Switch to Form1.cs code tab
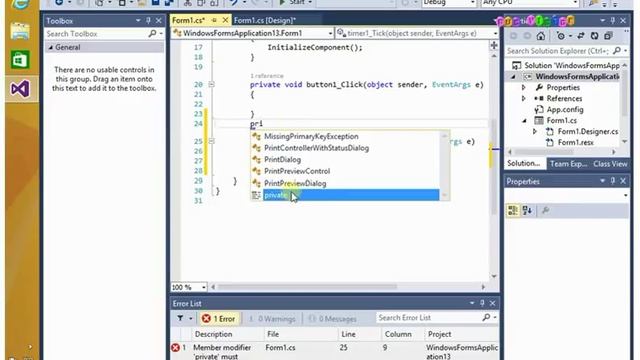Image resolution: width=640 pixels, height=360 pixels. (188, 20)
